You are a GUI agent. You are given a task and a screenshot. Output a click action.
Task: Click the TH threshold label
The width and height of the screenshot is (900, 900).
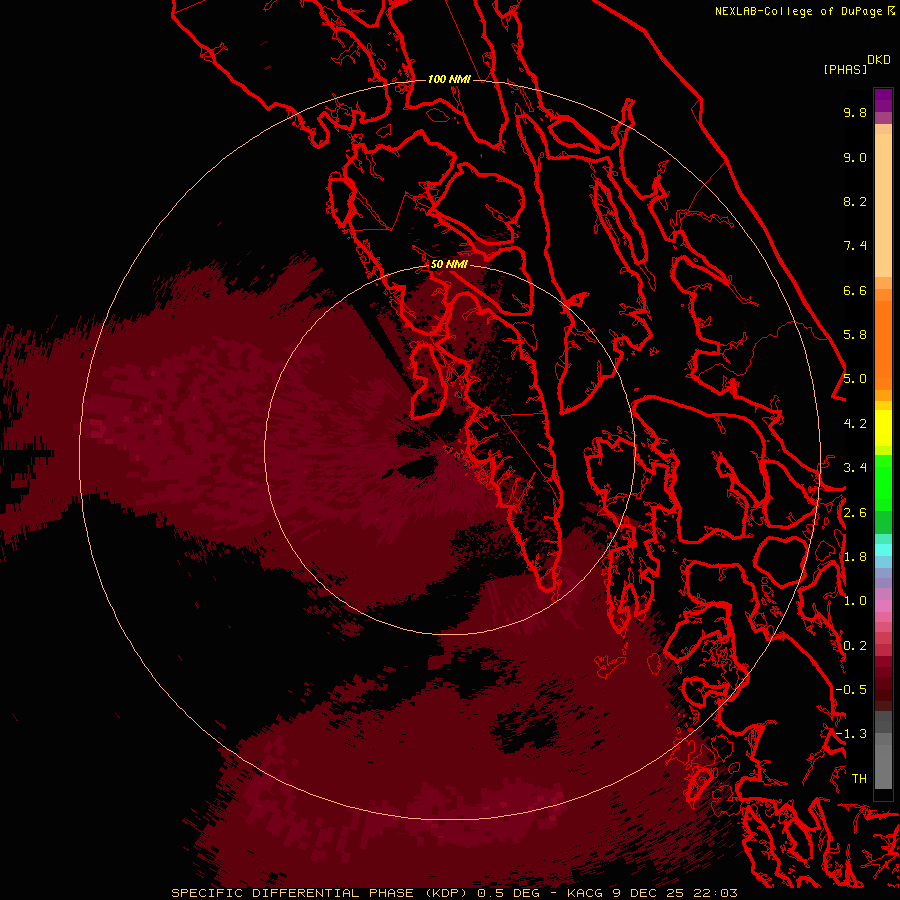(x=859, y=779)
